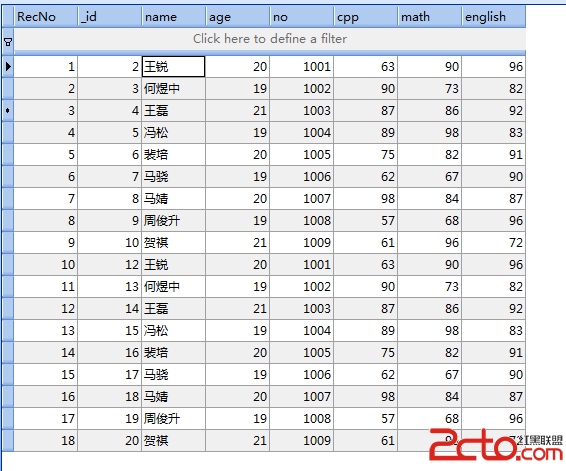Click the english column header
This screenshot has width=566, height=471.
tap(493, 17)
